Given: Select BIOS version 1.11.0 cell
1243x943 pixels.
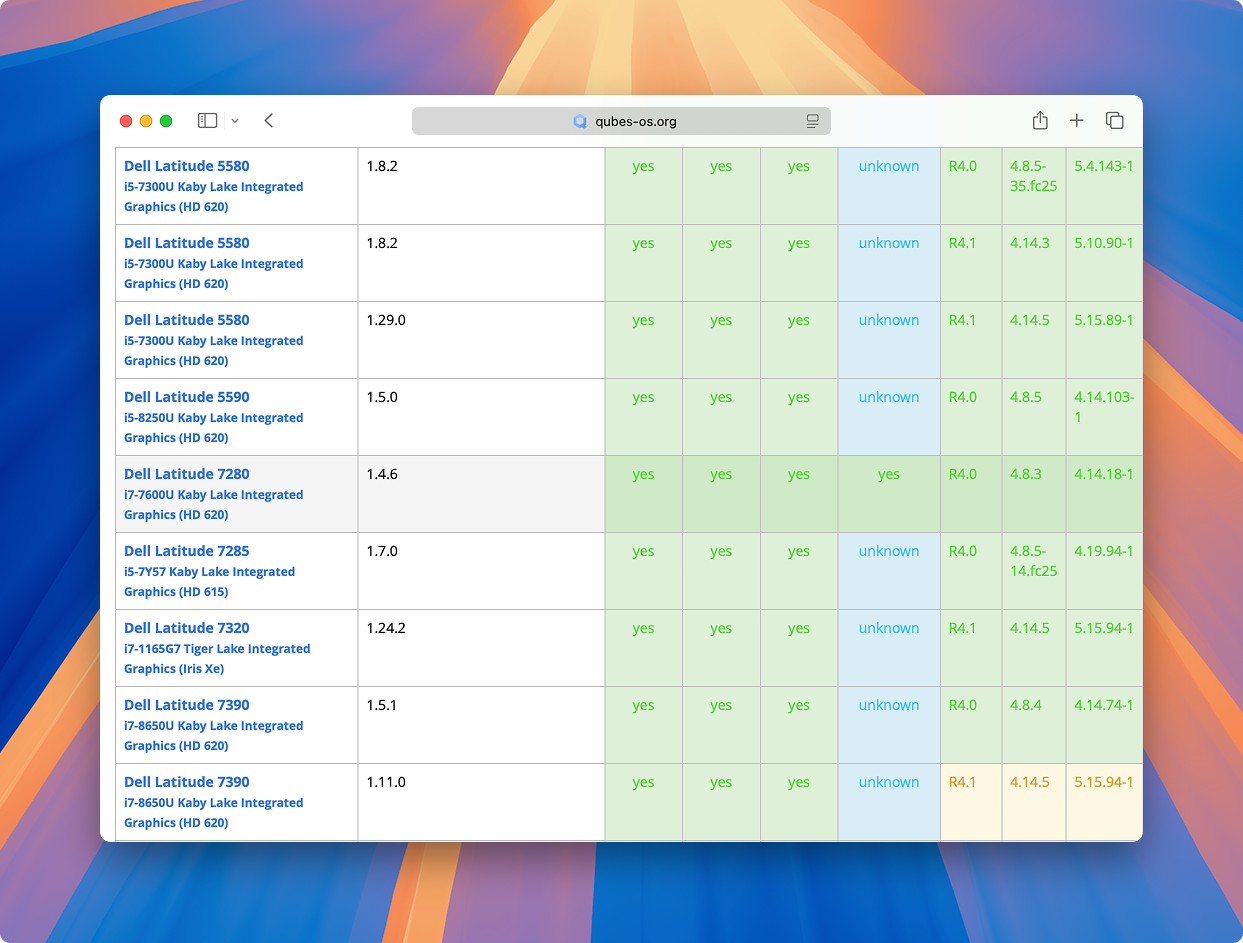Looking at the screenshot, I should pyautogui.click(x=481, y=802).
